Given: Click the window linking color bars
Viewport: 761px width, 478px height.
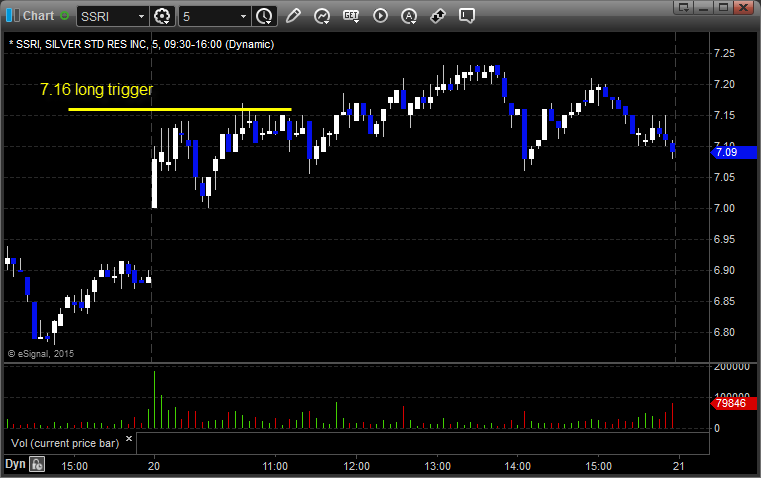Looking at the screenshot, I should point(12,16).
